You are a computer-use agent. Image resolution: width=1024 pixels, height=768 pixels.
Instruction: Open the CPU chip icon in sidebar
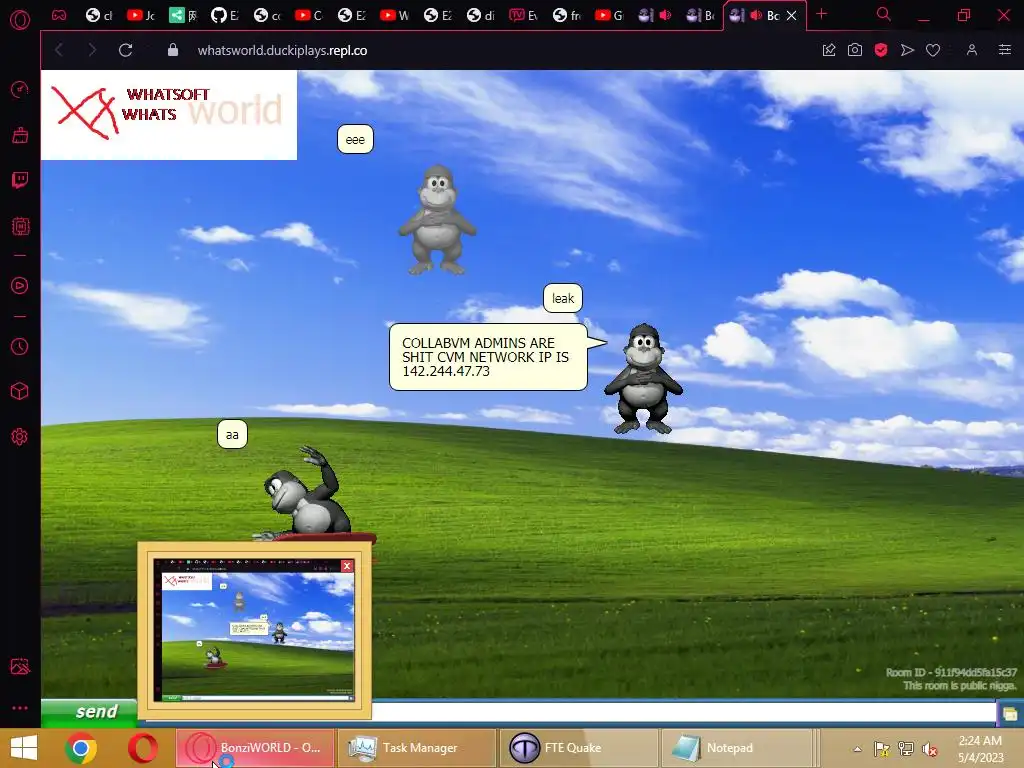(x=20, y=227)
